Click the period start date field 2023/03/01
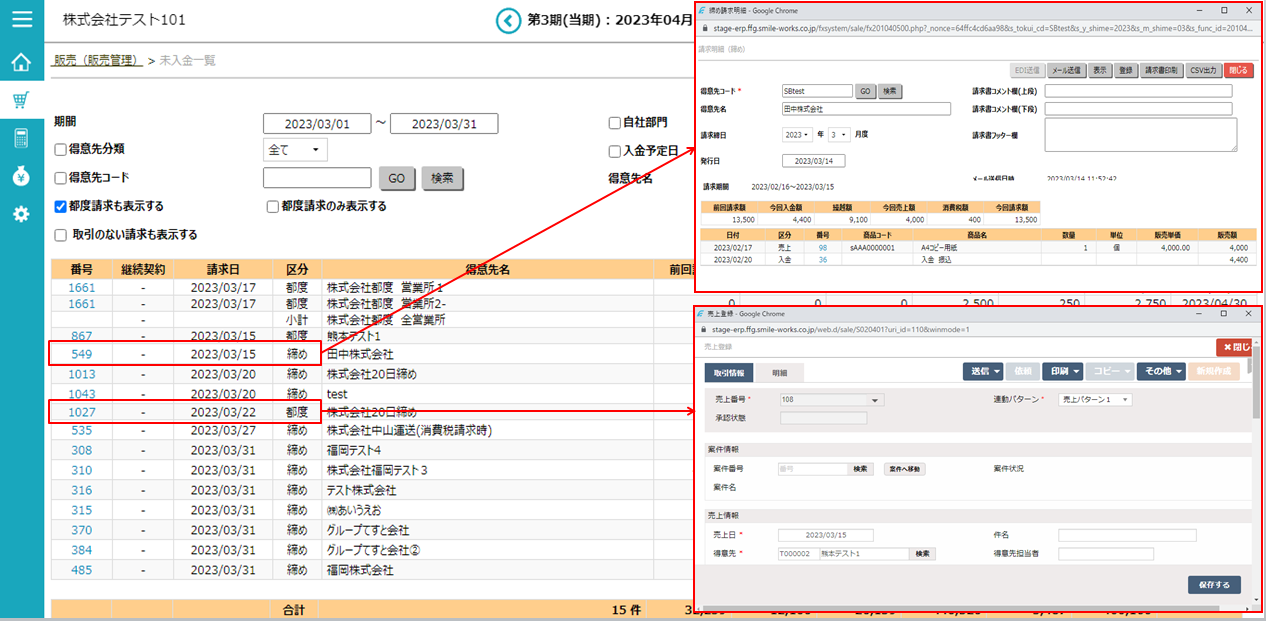Viewport: 1266px width, 621px height. [317, 124]
